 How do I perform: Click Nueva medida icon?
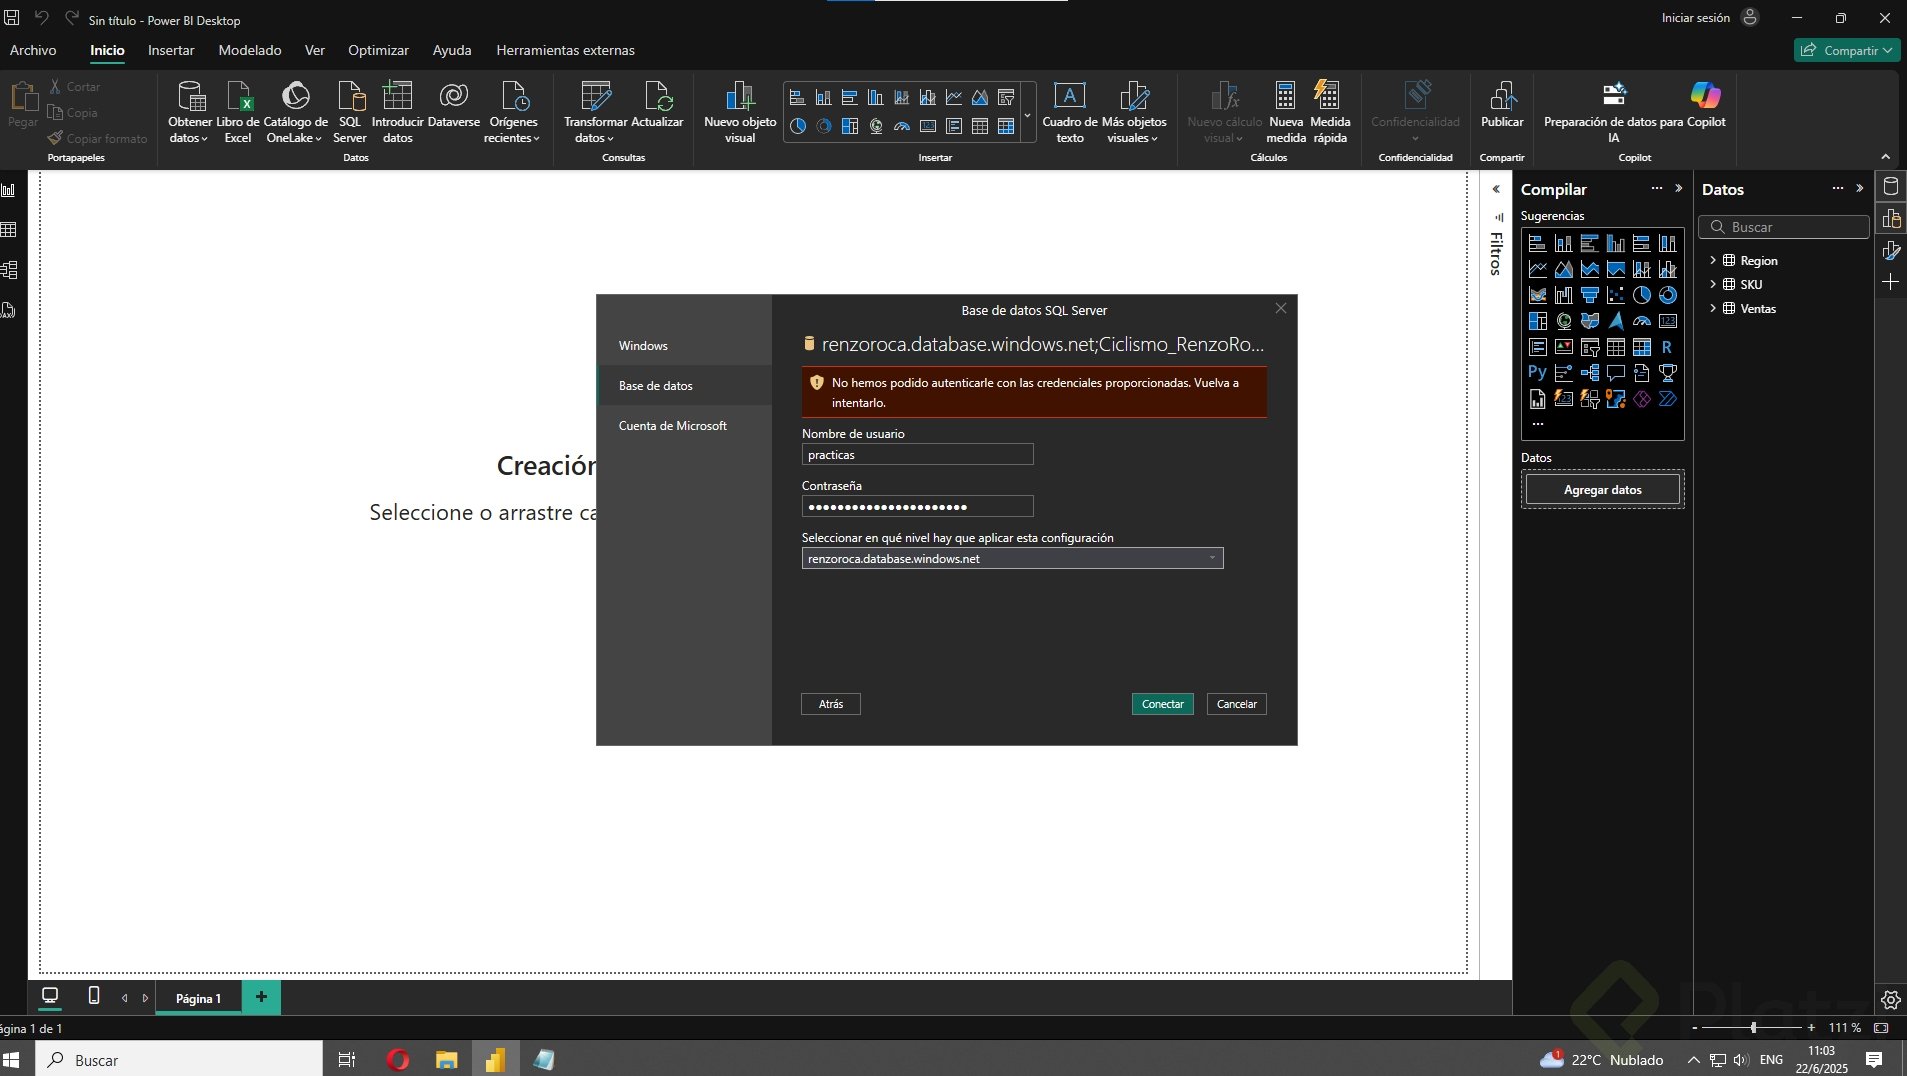(x=1286, y=112)
